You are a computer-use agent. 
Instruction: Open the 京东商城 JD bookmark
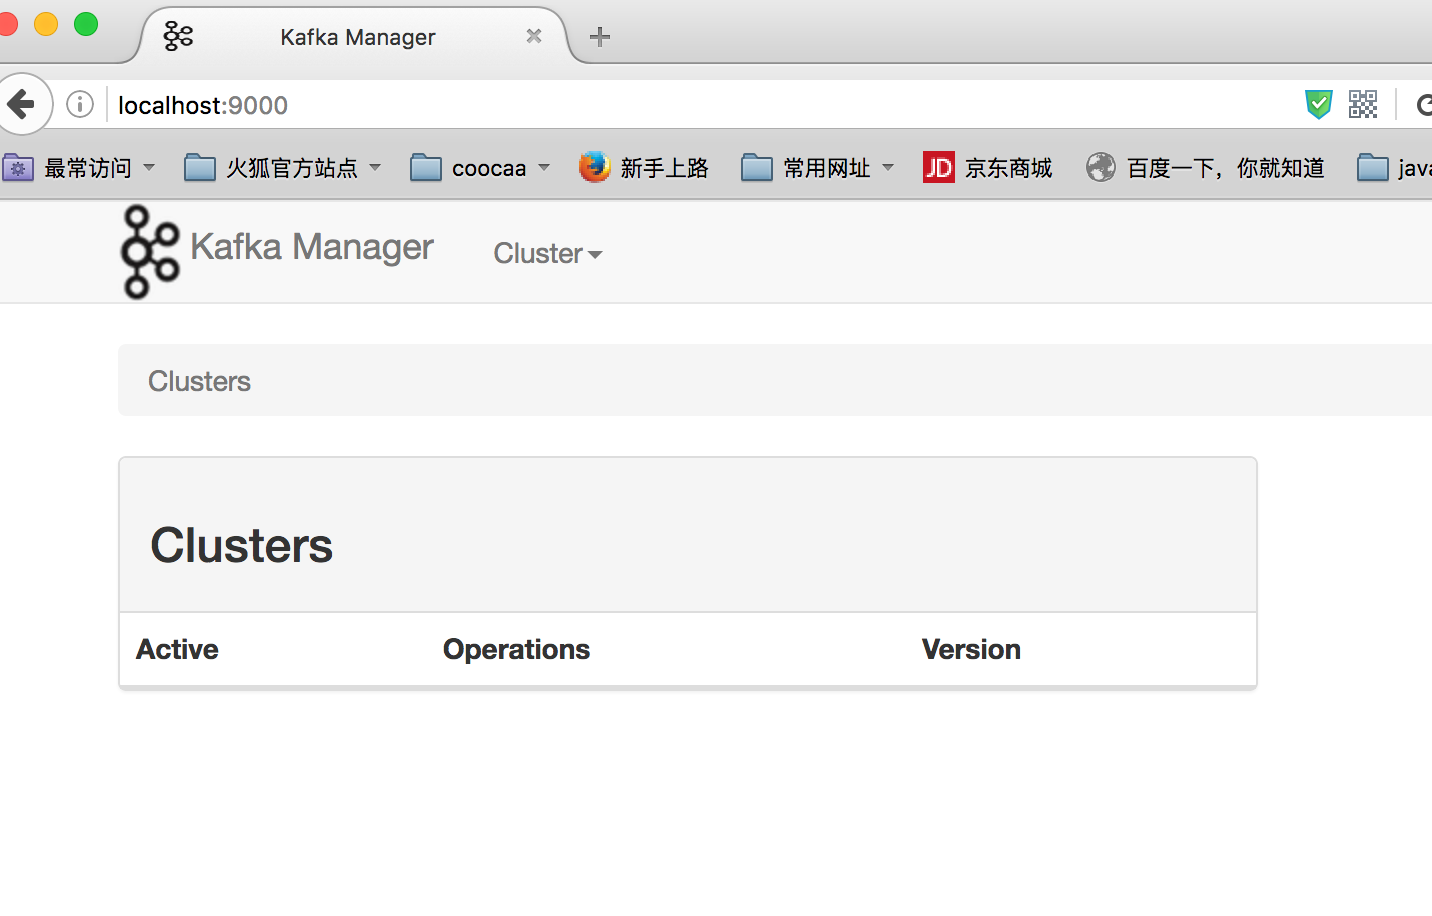pyautogui.click(x=988, y=167)
